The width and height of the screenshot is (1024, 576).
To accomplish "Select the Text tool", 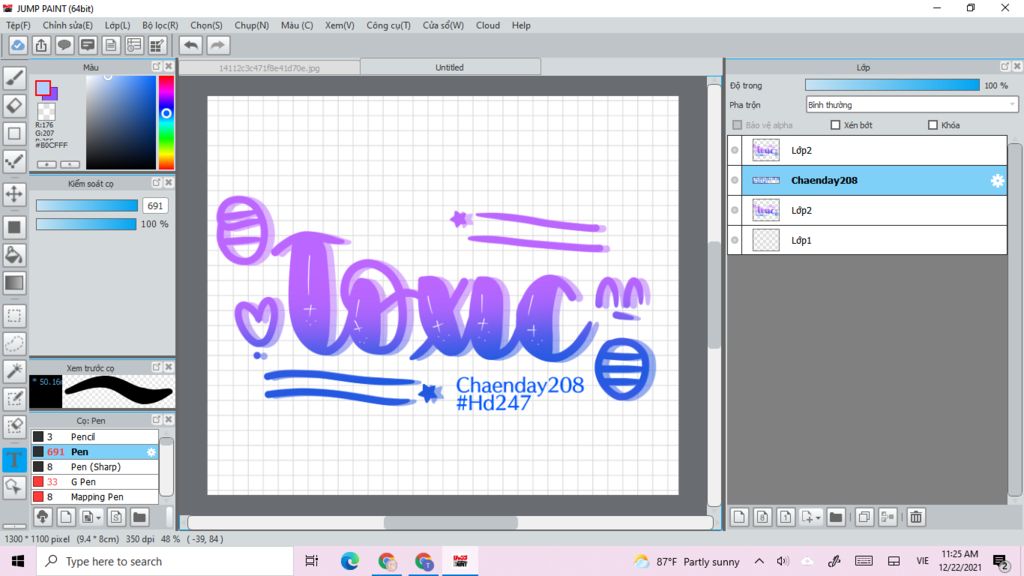I will click(14, 459).
